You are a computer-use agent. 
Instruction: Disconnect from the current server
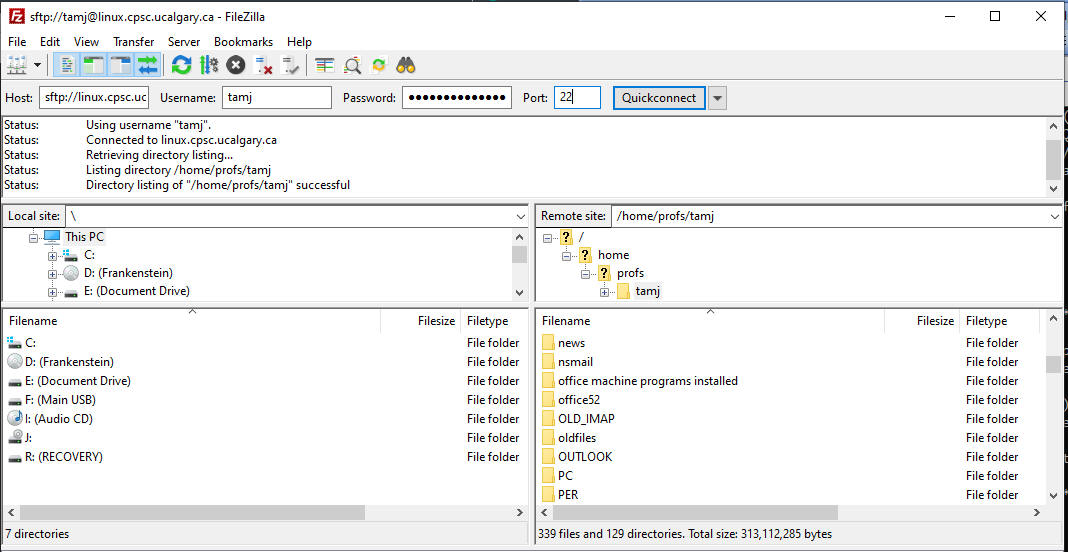264,65
